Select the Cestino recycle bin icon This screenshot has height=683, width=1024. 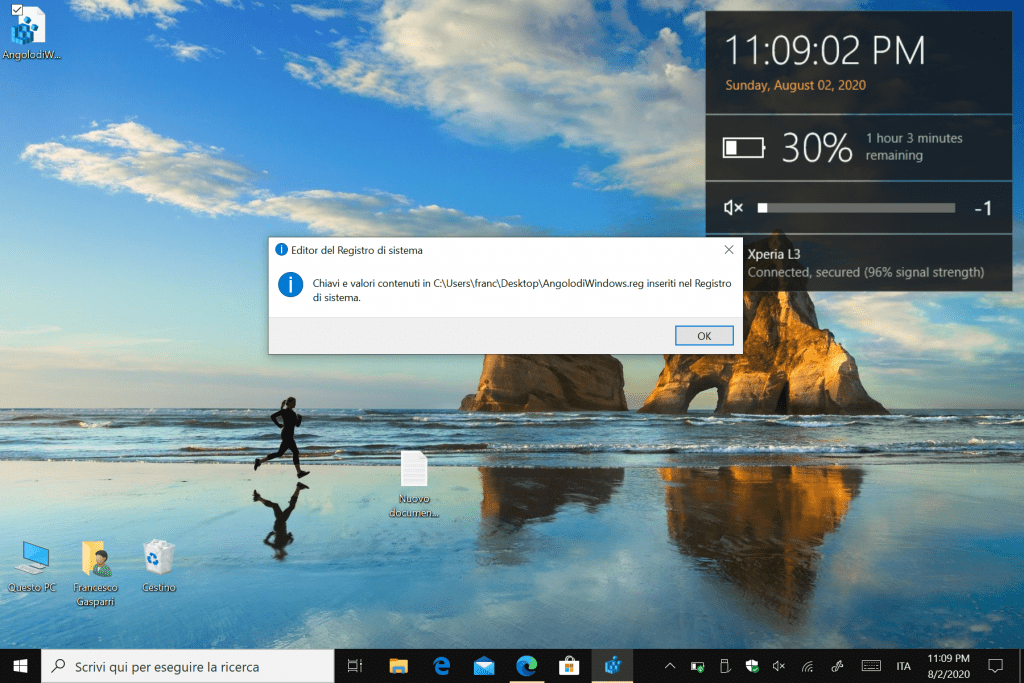(x=159, y=558)
